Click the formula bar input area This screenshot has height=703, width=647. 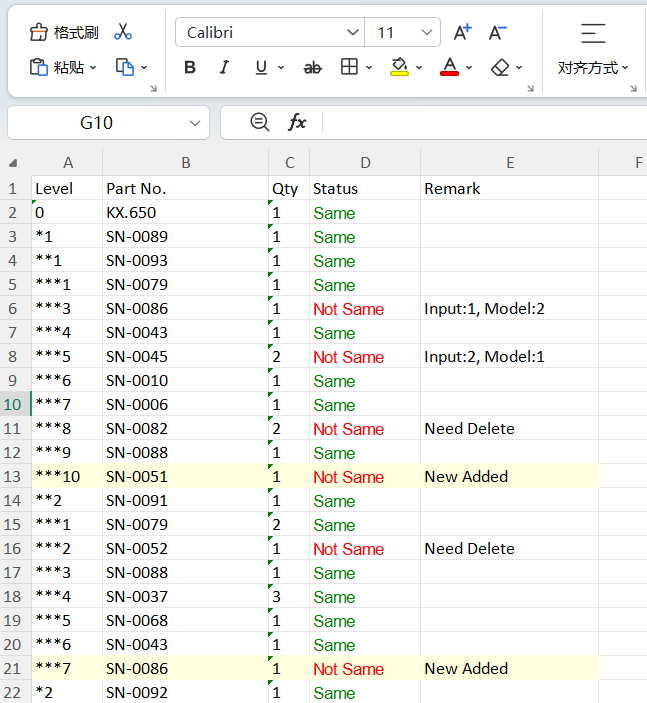(x=484, y=123)
